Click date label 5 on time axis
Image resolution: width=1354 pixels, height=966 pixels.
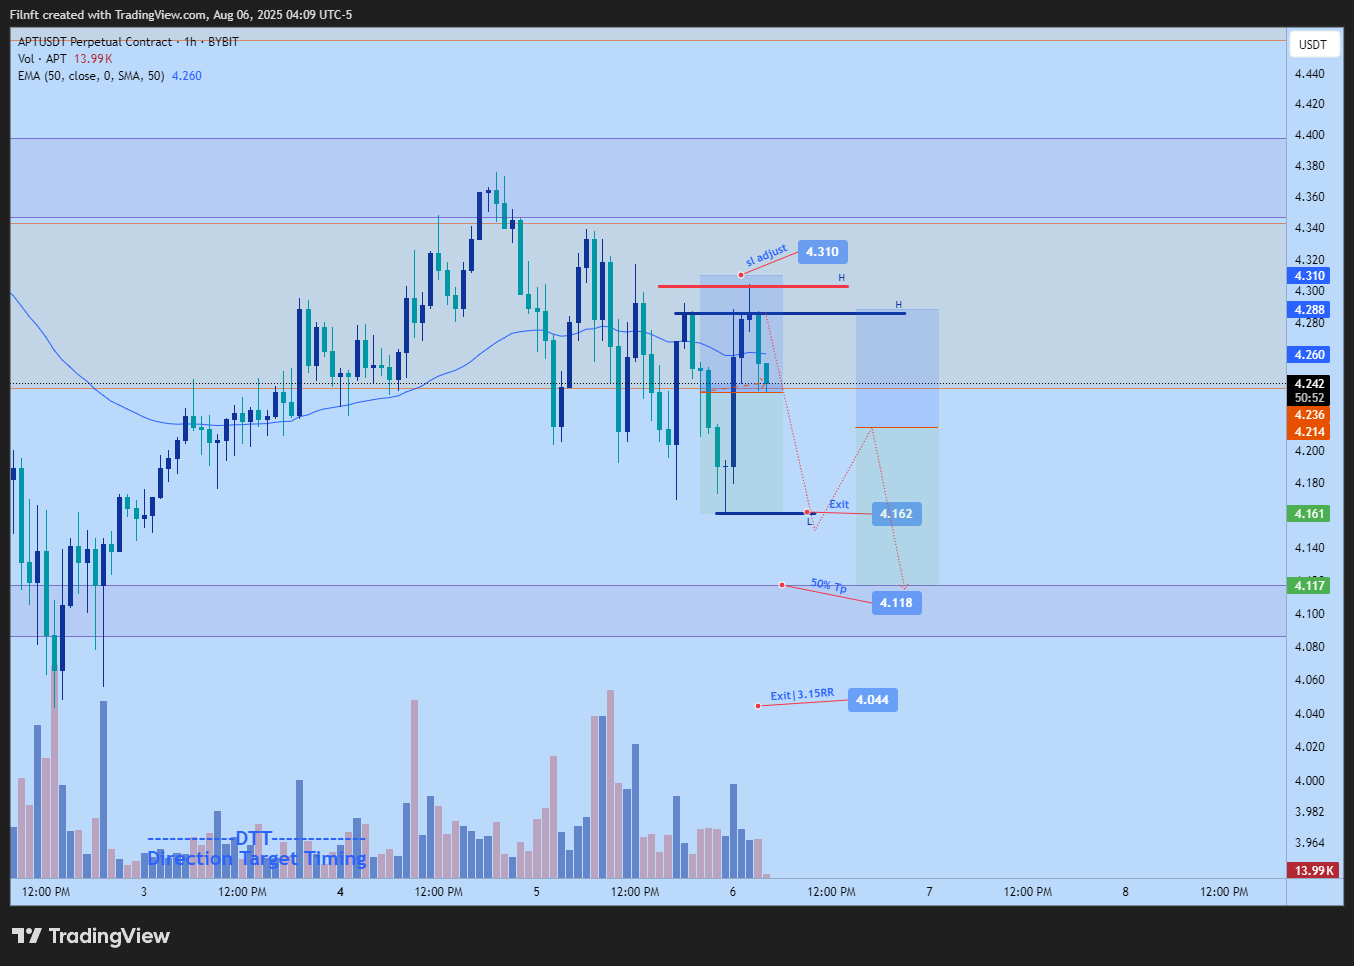pos(536,892)
